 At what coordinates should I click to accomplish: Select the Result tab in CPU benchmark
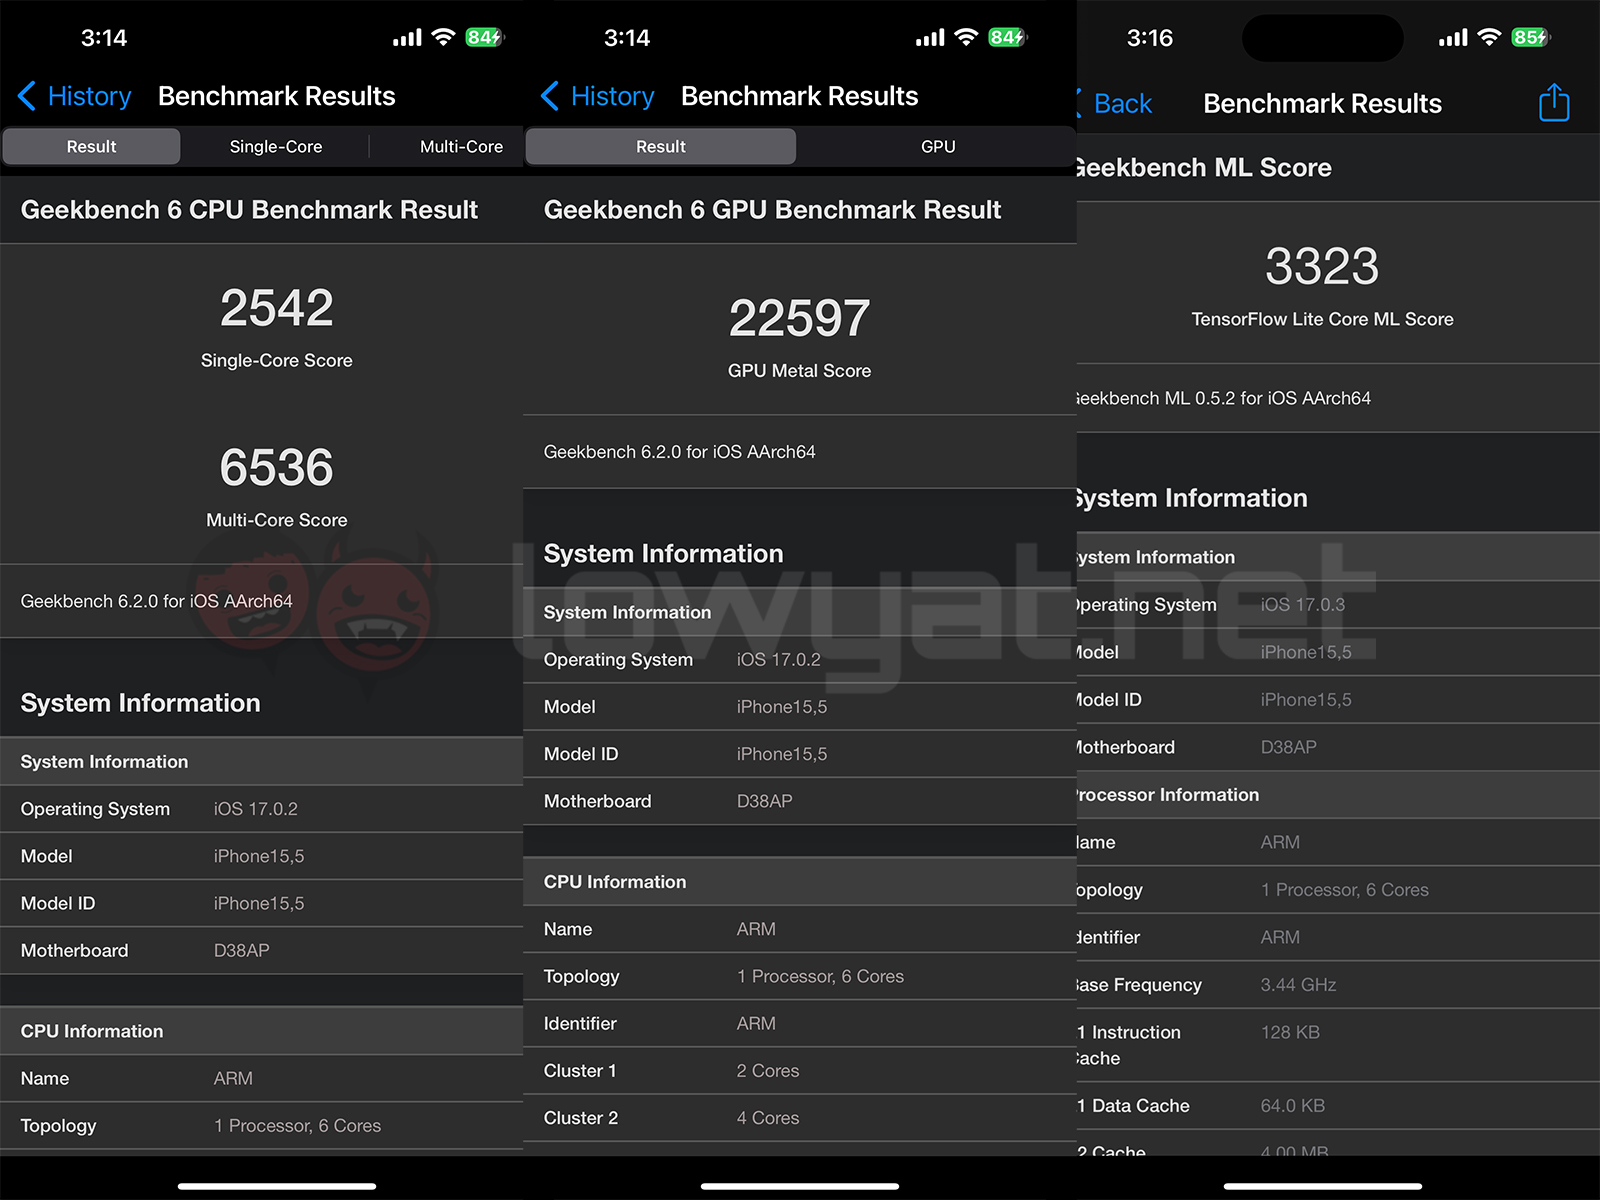click(x=91, y=146)
